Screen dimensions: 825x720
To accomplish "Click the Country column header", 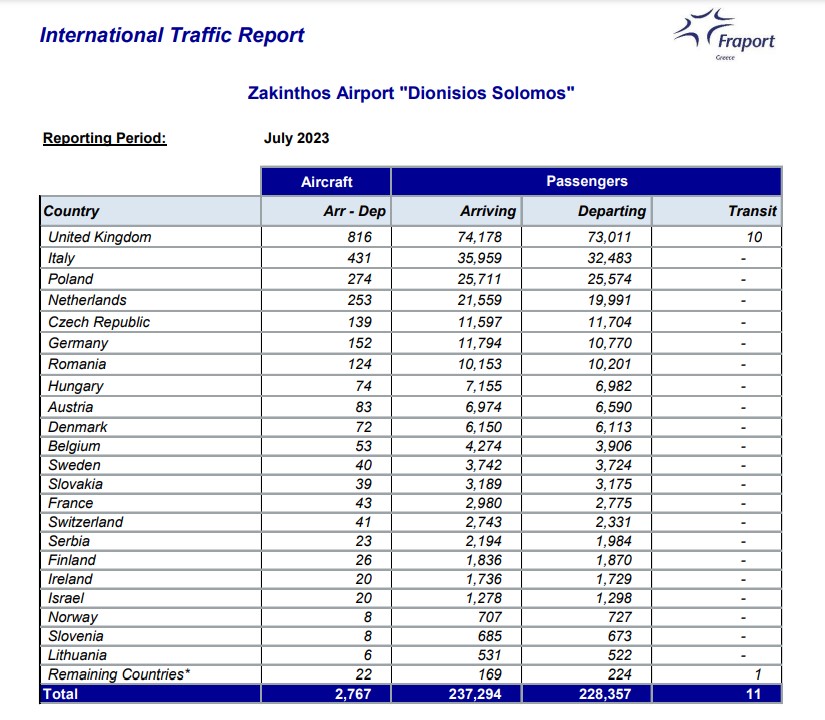I will pos(150,211).
